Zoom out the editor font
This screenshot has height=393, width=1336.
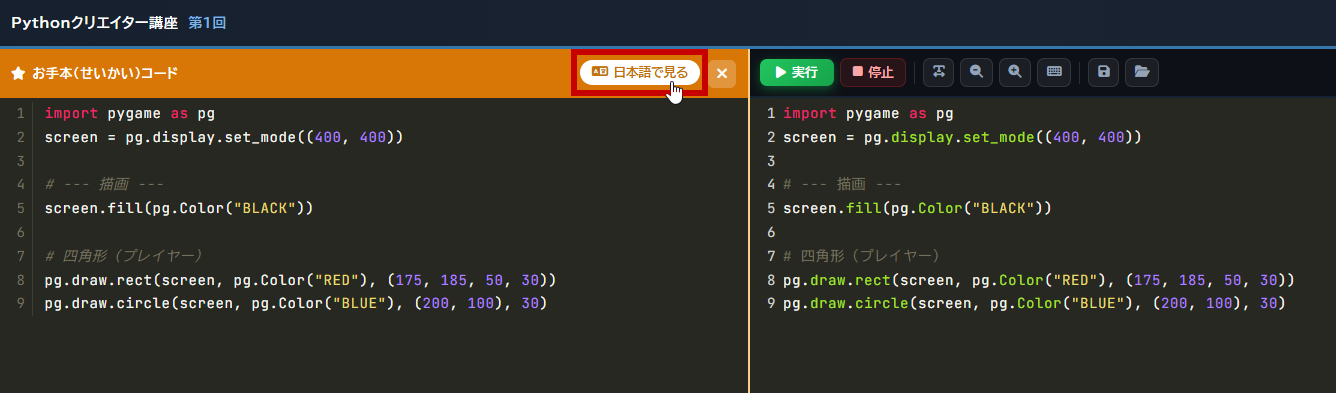click(976, 72)
